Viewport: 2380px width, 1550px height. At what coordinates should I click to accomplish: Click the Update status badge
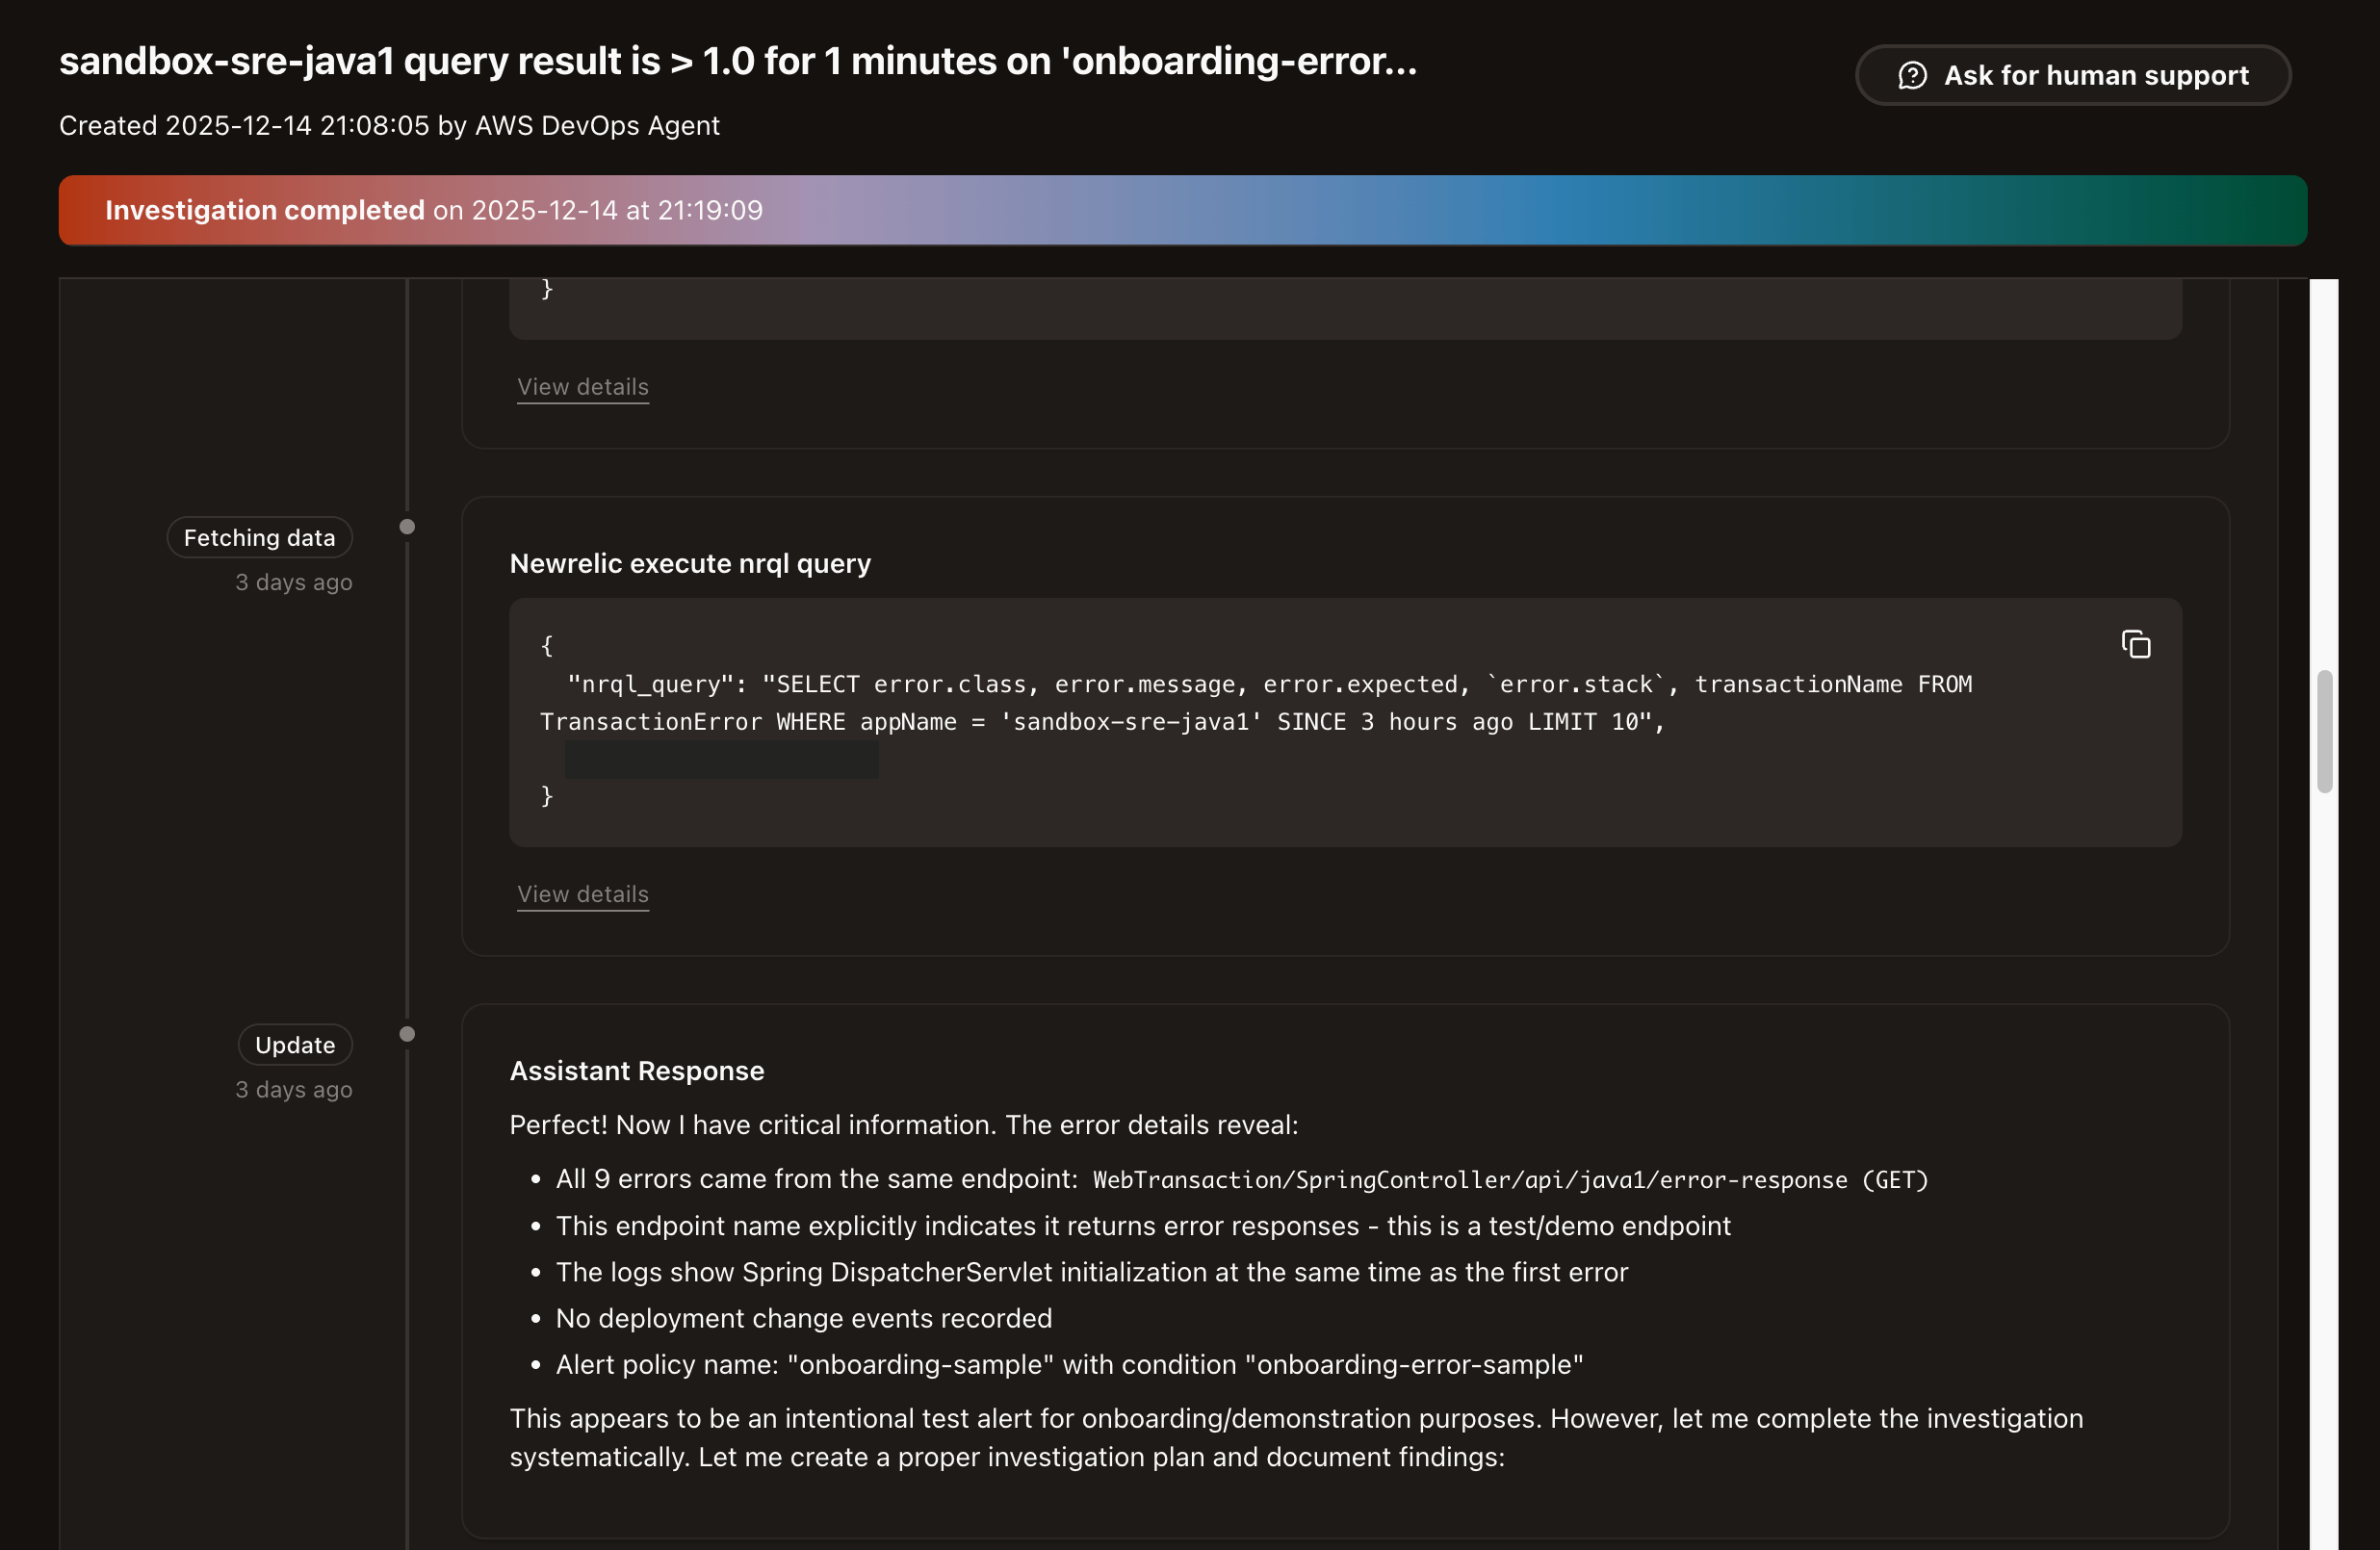[x=295, y=1044]
